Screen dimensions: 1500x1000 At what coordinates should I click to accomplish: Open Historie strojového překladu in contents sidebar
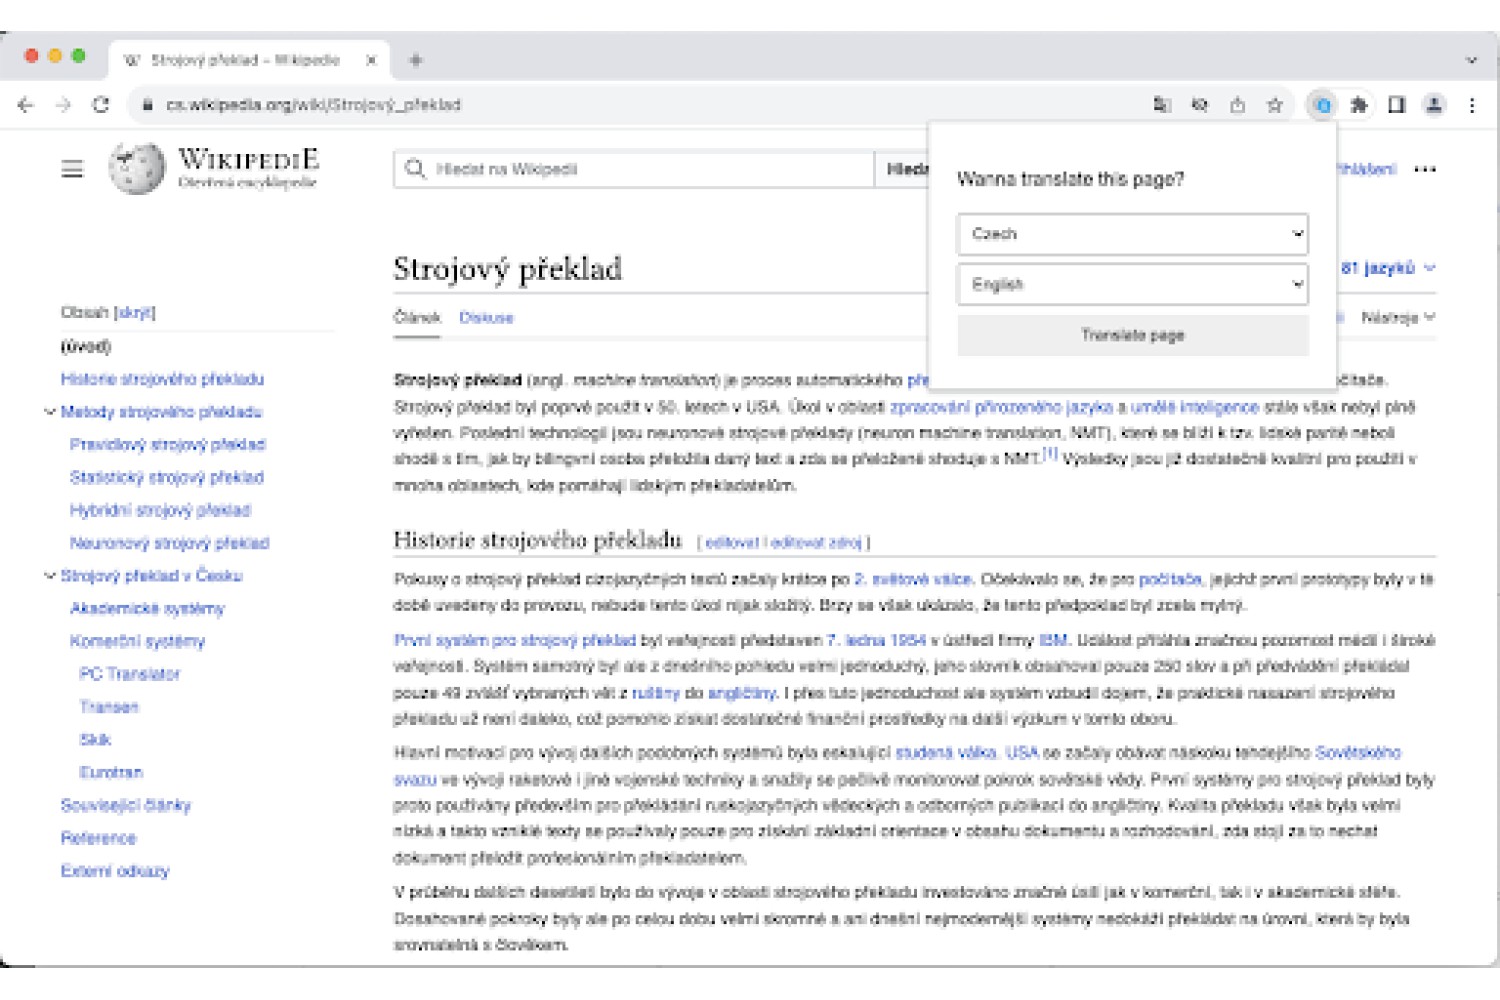[162, 379]
